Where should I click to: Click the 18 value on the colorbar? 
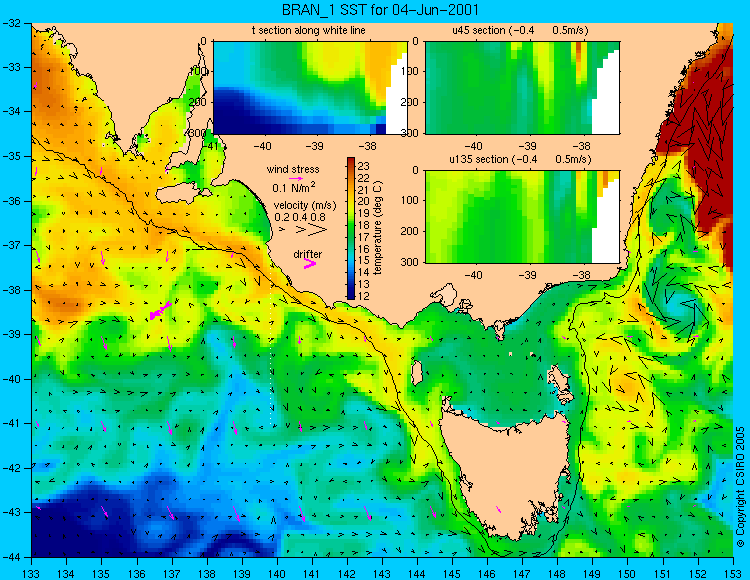tap(364, 225)
